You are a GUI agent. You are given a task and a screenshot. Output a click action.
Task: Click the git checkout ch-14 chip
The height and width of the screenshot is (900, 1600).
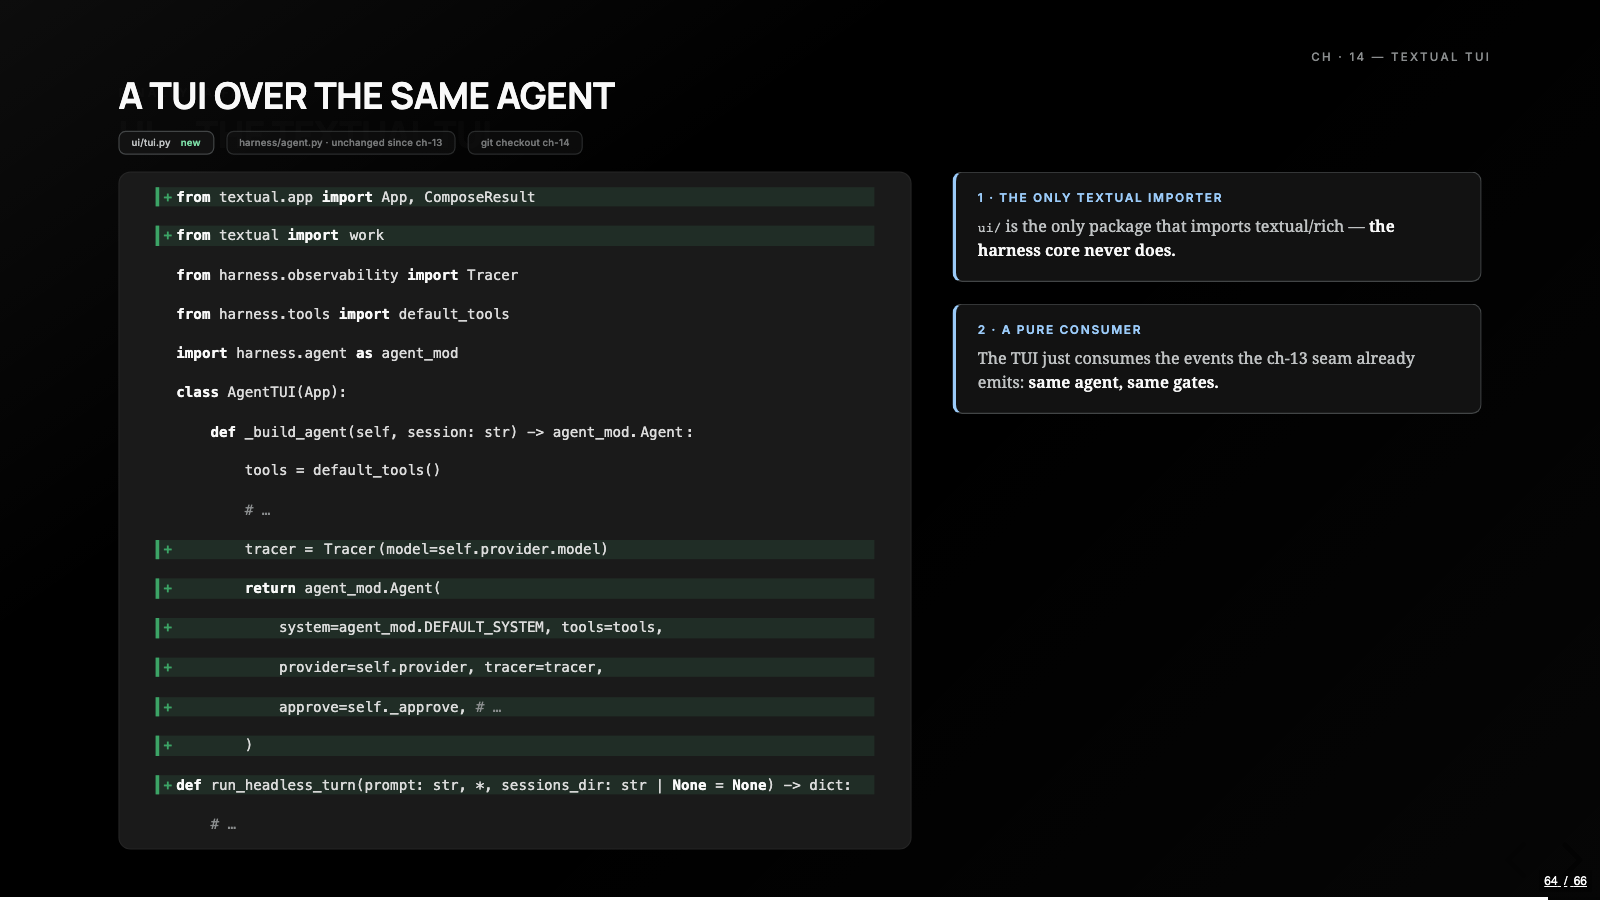(525, 143)
